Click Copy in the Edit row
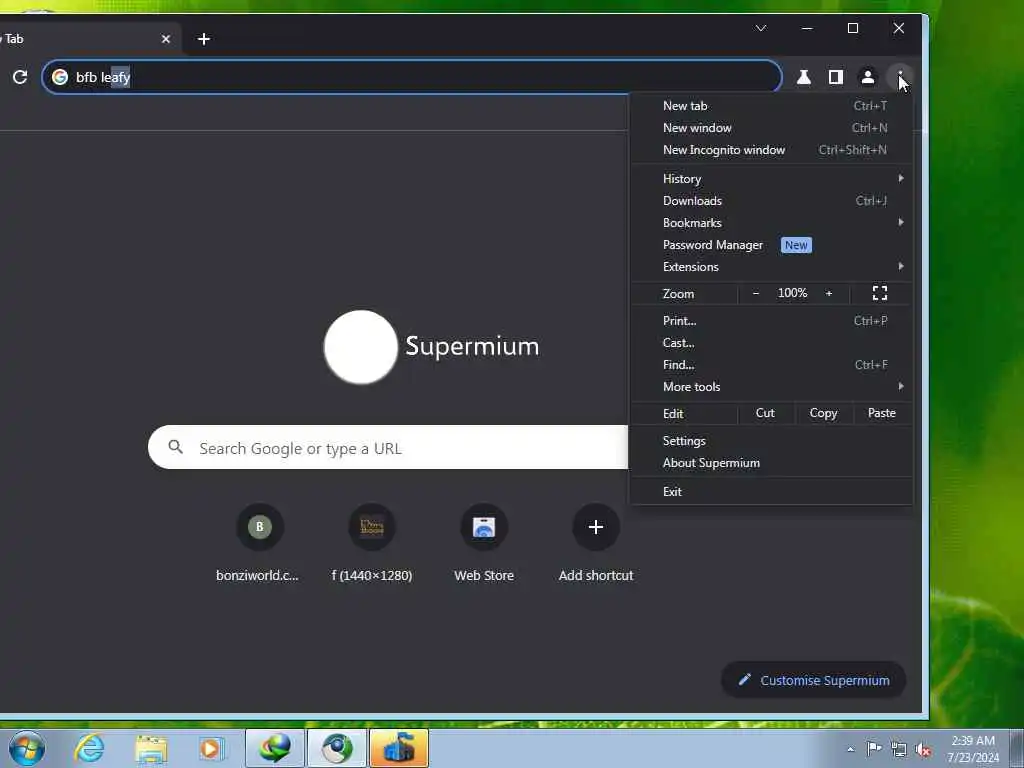1024x768 pixels. [x=824, y=413]
